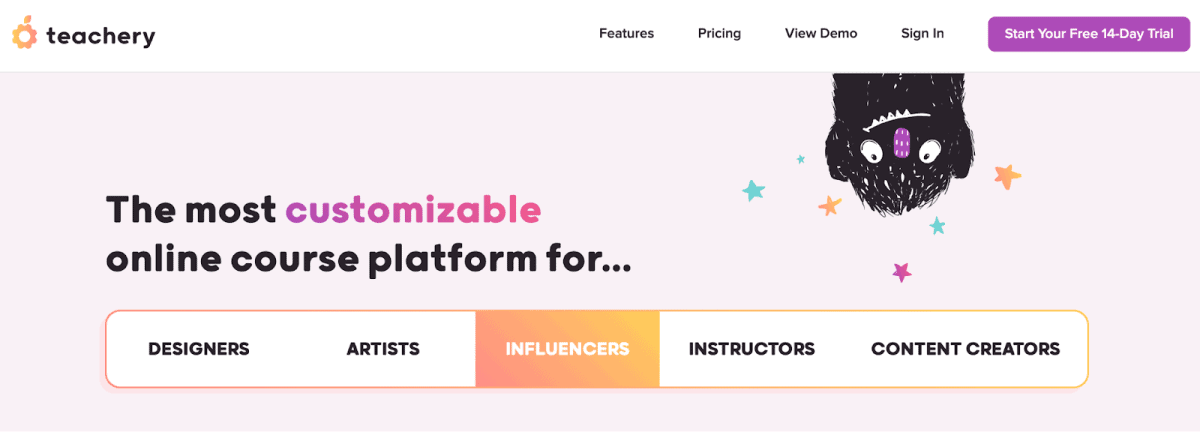Click the teachery wordmark text
This screenshot has width=1200, height=432.
pos(101,37)
